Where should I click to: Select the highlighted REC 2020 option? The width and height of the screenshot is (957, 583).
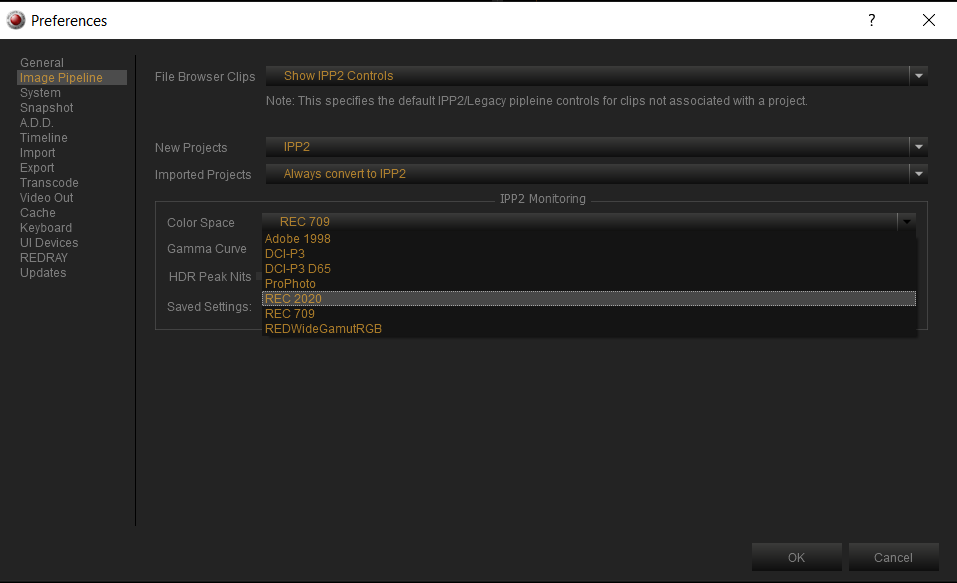(x=589, y=299)
